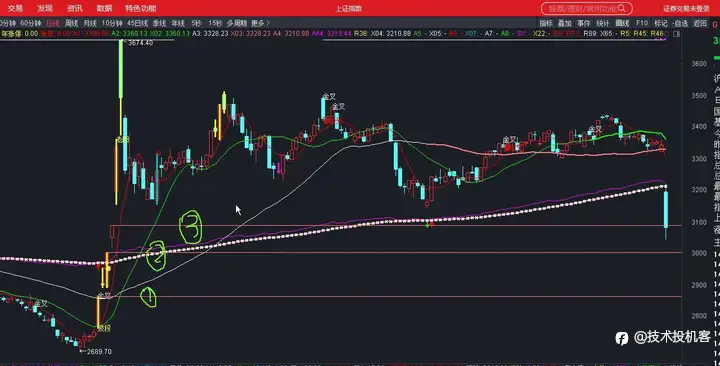Click the search magnifier icon
The image size is (720, 366).
pos(622,8)
